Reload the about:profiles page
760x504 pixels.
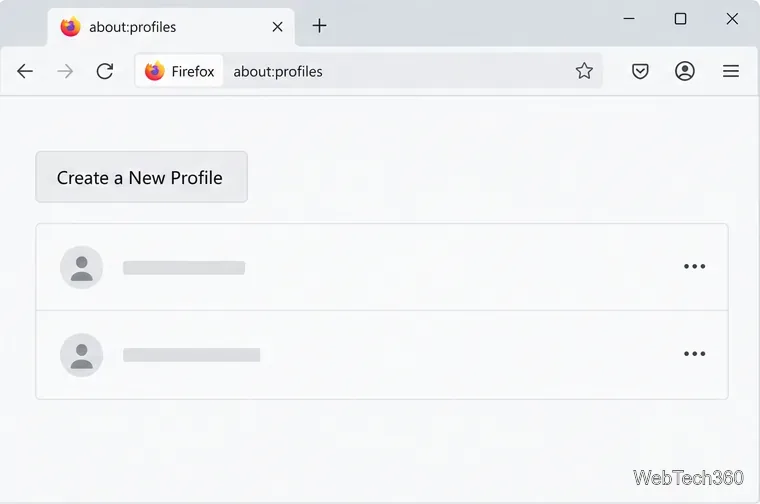pos(105,71)
